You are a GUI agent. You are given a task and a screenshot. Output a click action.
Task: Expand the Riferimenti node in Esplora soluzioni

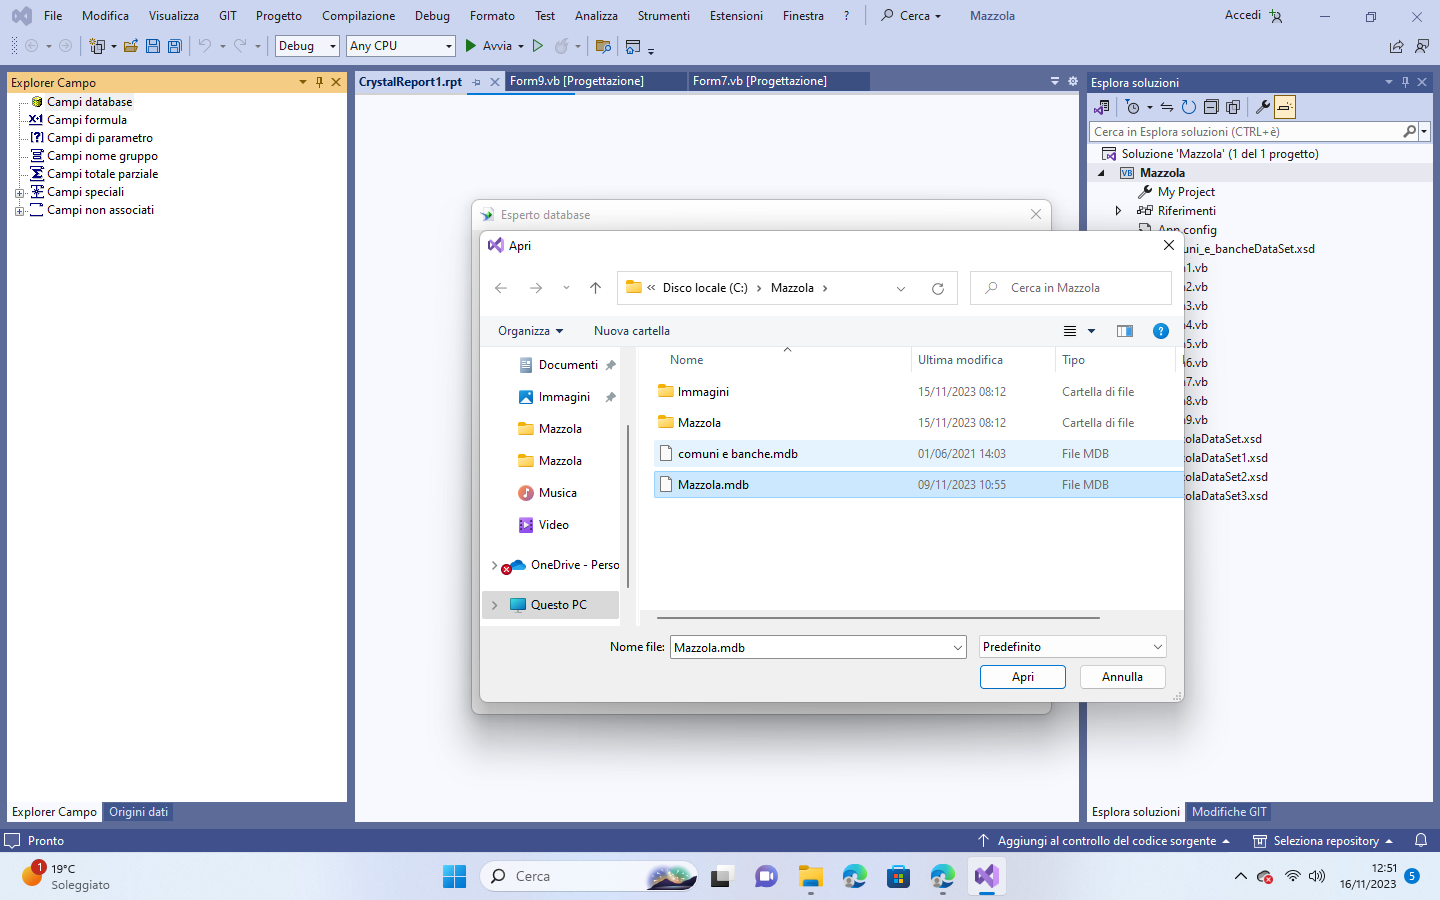1119,211
